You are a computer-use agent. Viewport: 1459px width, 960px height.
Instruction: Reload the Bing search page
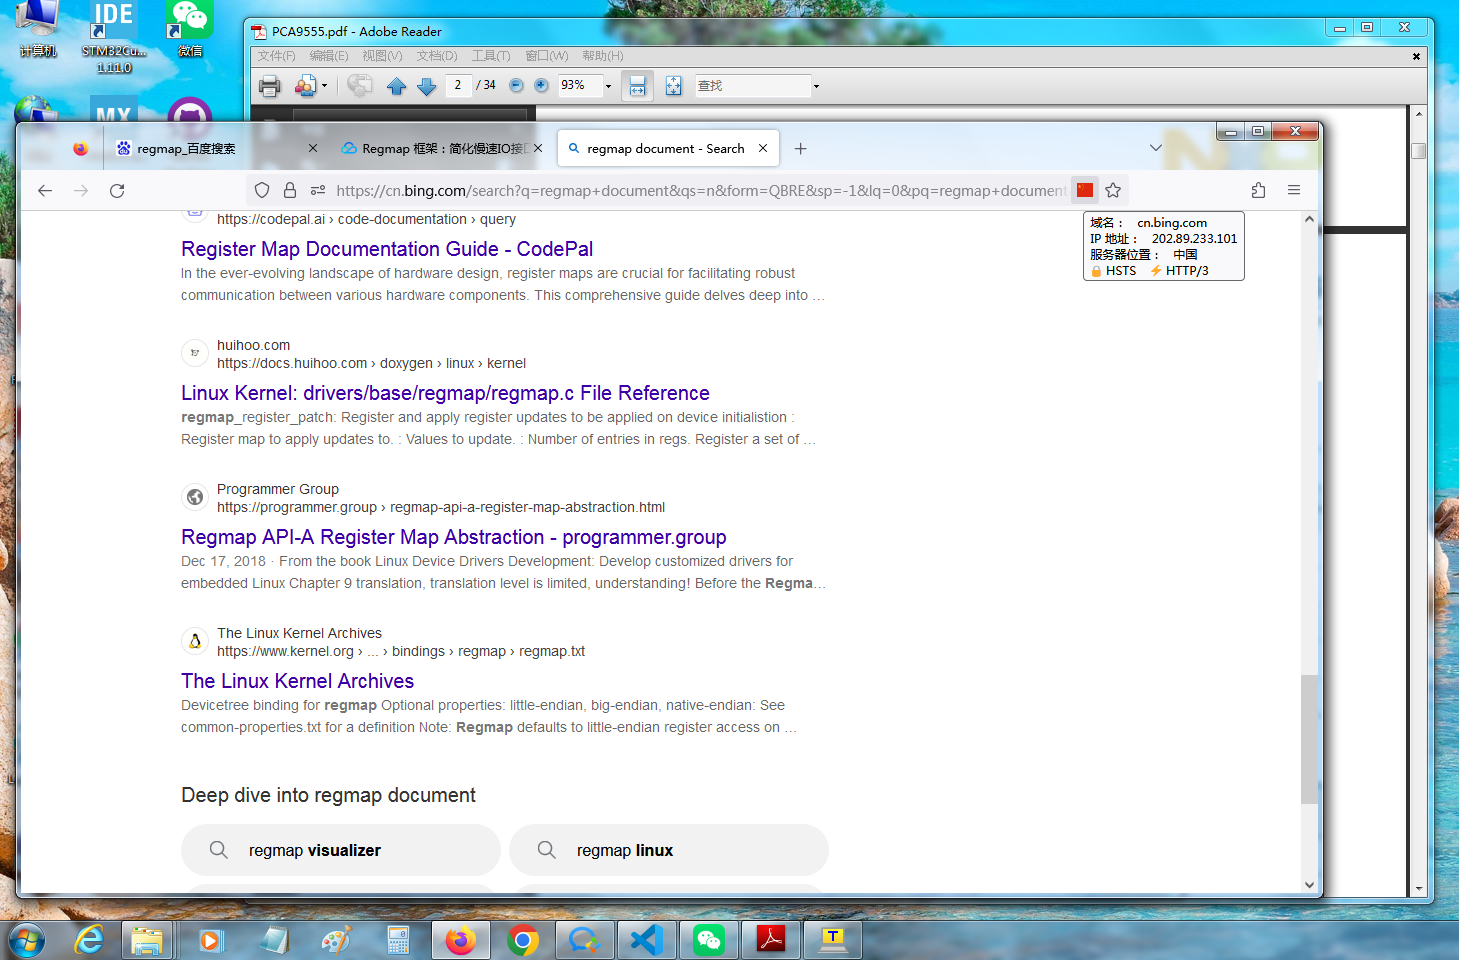pyautogui.click(x=117, y=191)
